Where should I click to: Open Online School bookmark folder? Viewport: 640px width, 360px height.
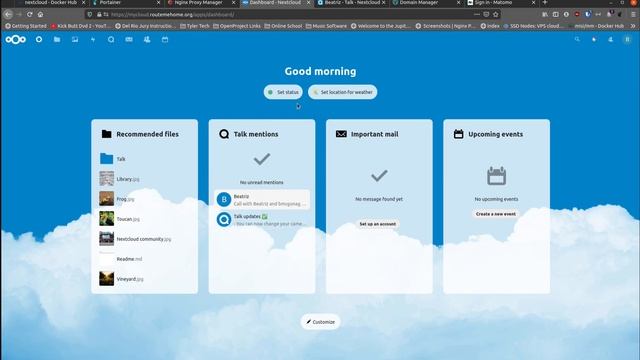[x=283, y=26]
